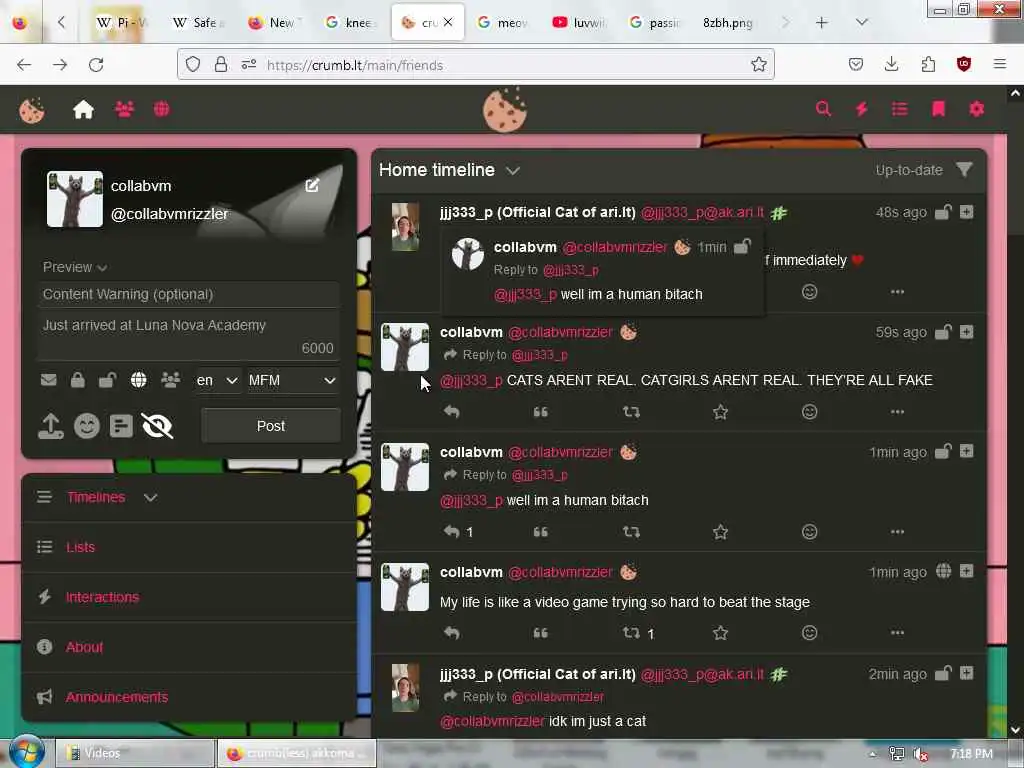Open more options on video game post
The height and width of the screenshot is (768, 1024).
pyautogui.click(x=897, y=632)
